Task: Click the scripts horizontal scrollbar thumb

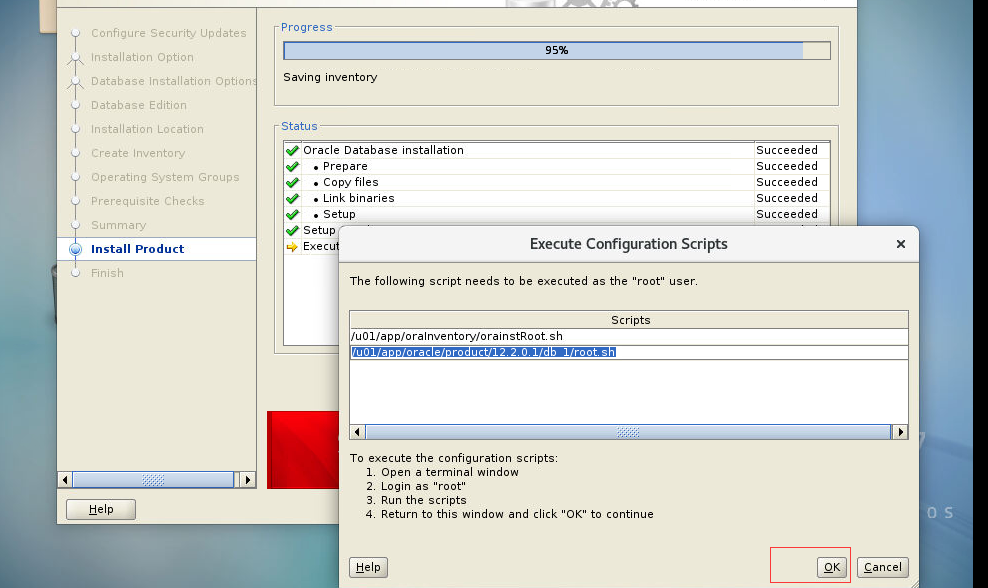Action: pos(628,432)
